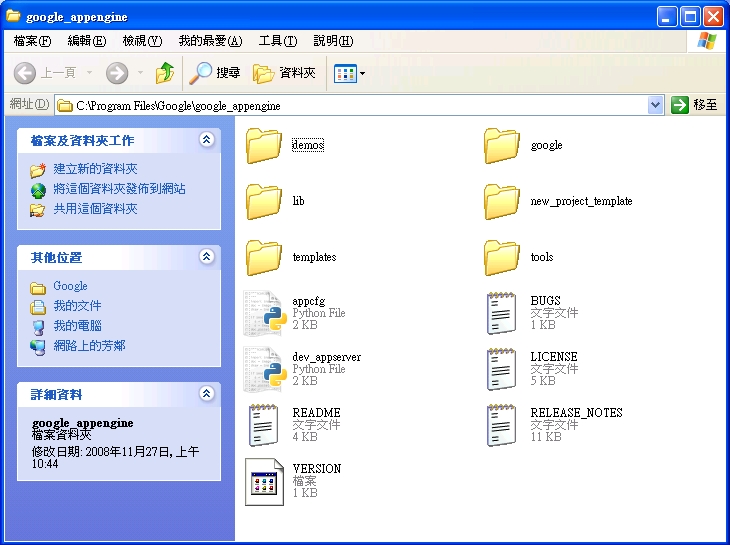Select the new_project_template folder icon
Viewport: 730px width, 545px height.
(x=501, y=202)
